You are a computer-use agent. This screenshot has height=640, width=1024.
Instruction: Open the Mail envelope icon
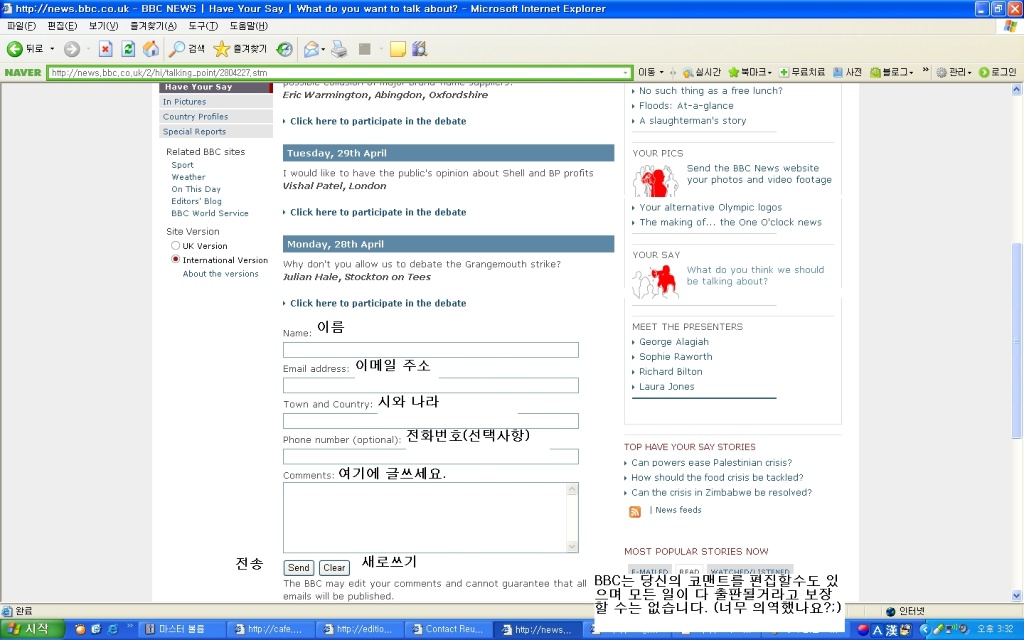point(311,49)
